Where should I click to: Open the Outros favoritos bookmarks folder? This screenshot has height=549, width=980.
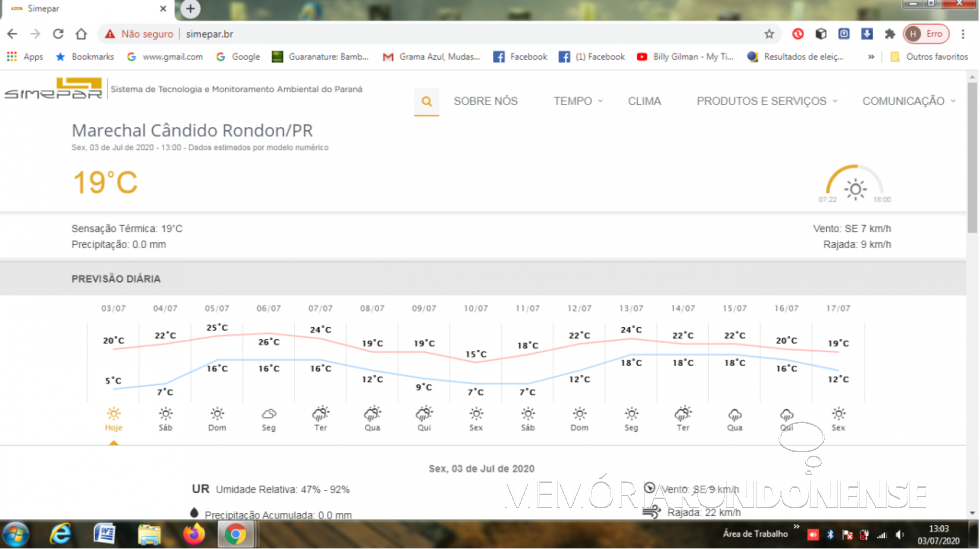[x=929, y=57]
